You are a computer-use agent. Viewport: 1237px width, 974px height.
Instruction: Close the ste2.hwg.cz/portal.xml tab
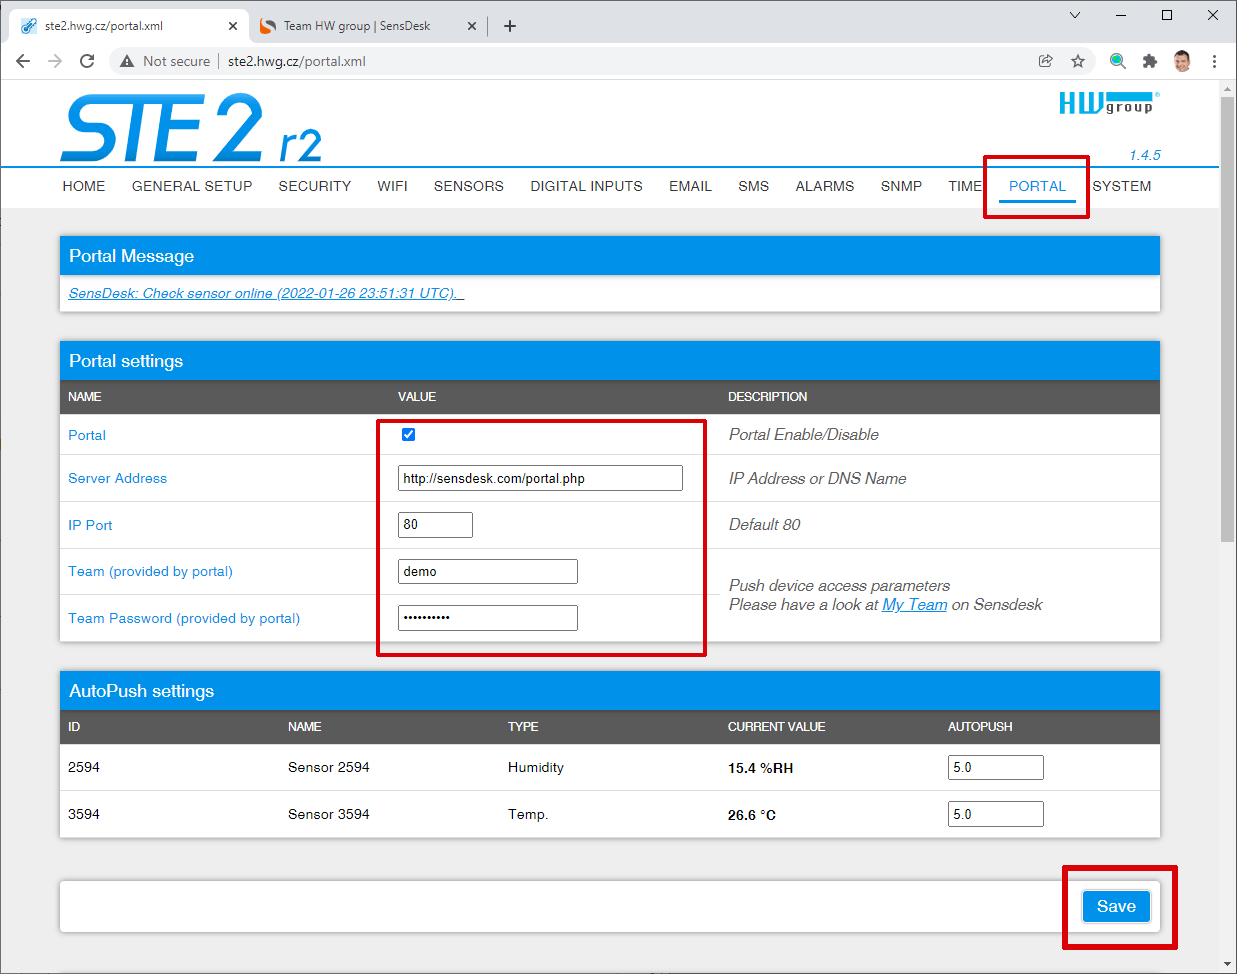[x=233, y=26]
